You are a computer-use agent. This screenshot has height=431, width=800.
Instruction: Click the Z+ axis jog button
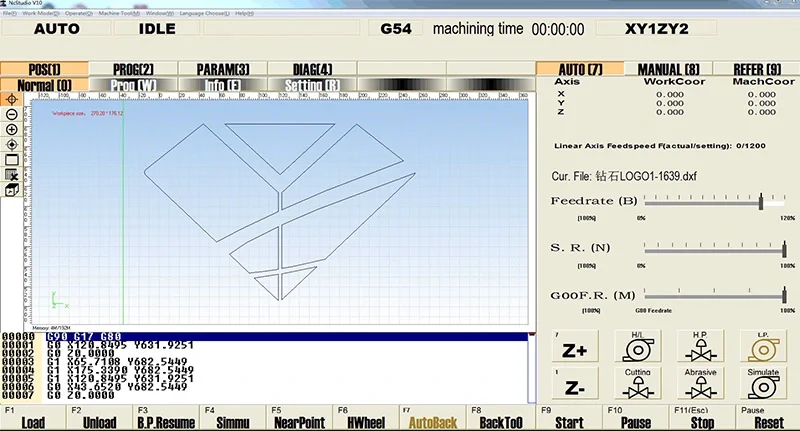575,347
